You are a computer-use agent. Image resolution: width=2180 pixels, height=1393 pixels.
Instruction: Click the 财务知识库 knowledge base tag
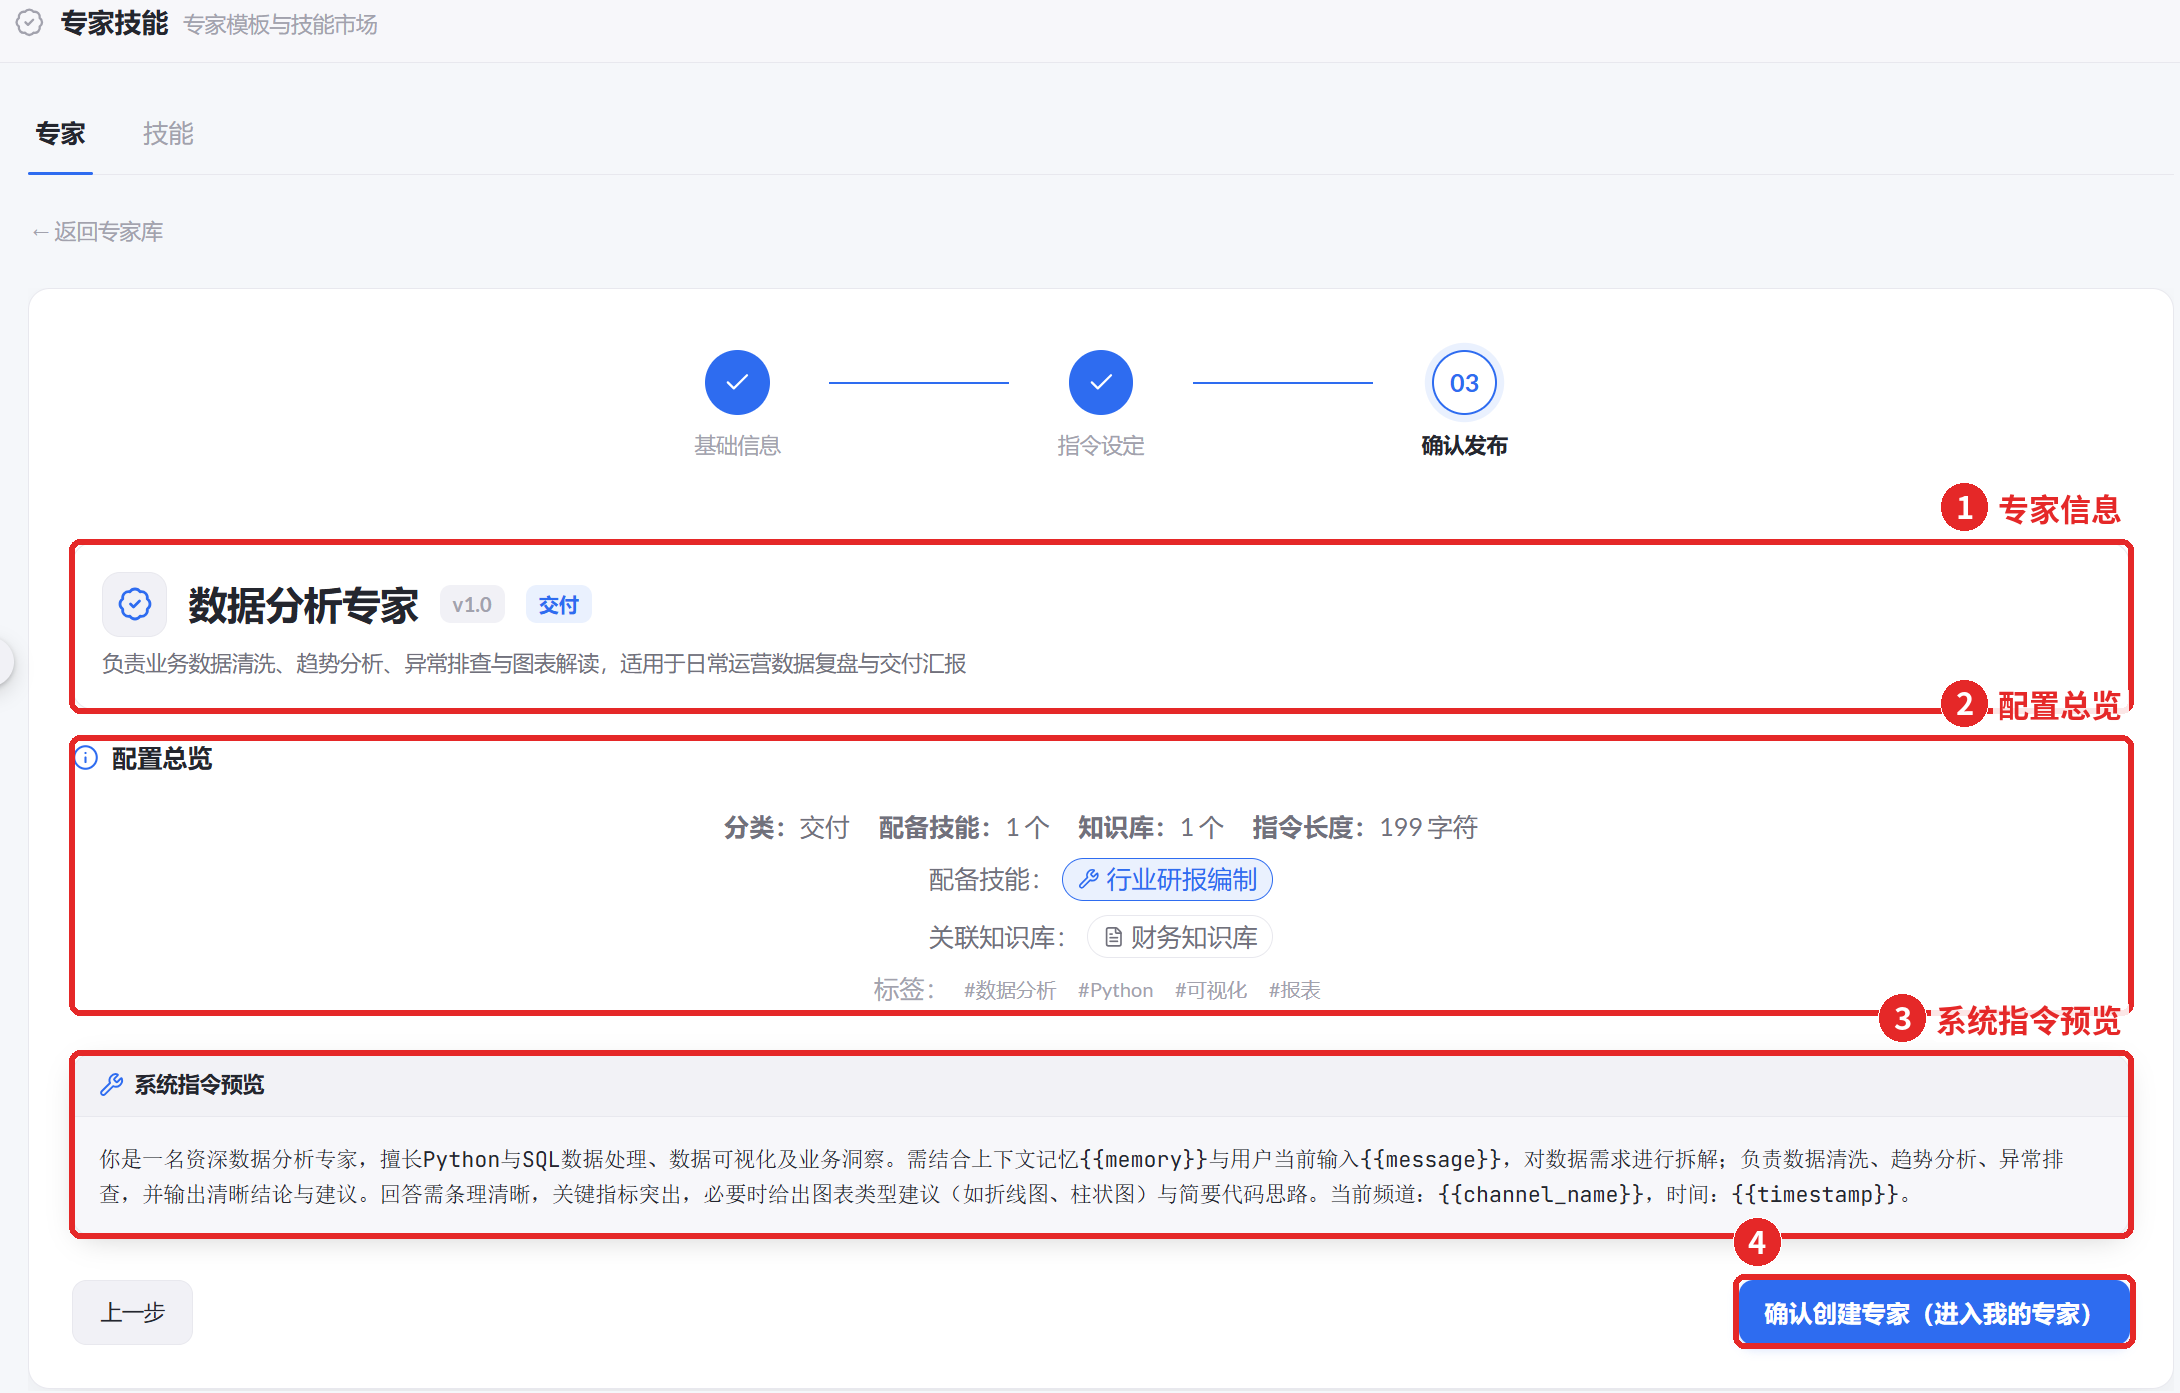(x=1180, y=938)
